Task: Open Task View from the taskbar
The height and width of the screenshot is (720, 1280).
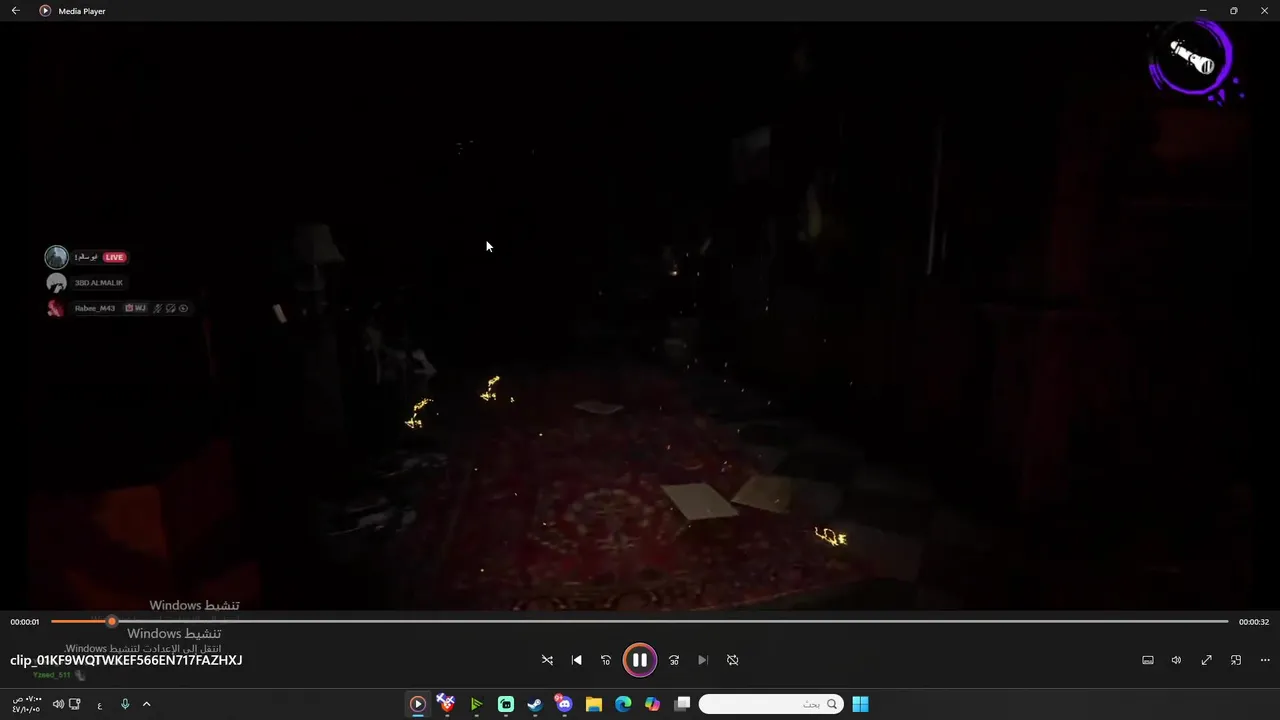Action: (682, 704)
